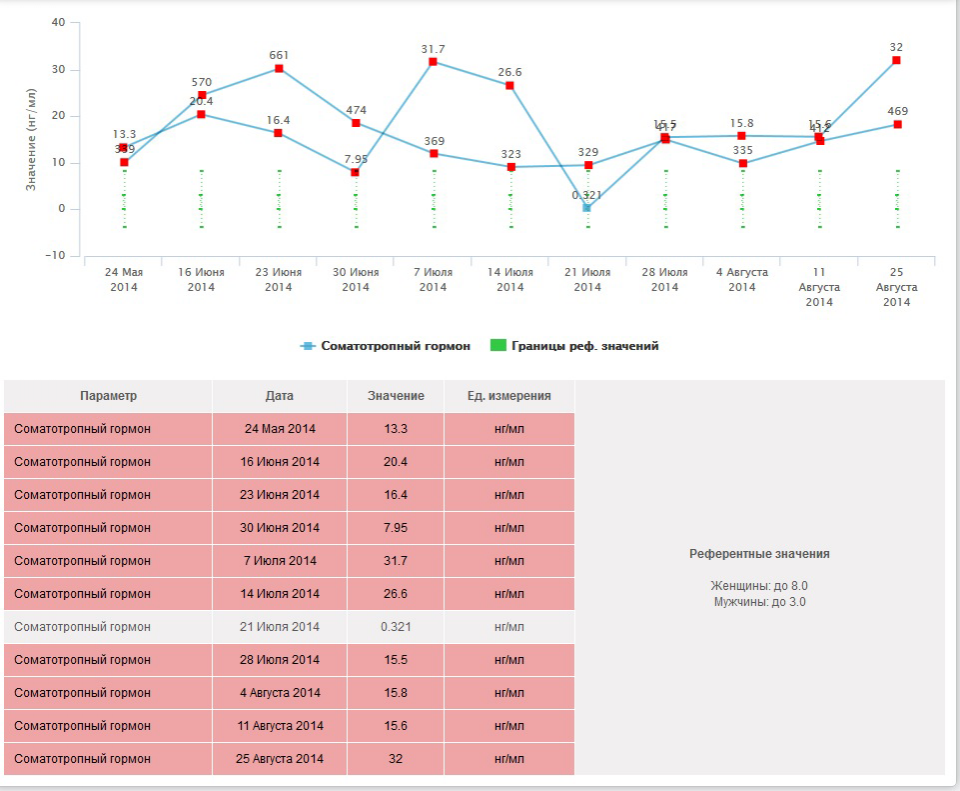This screenshot has width=960, height=791.
Task: Click the Ед. измерения column header
Action: [x=509, y=396]
